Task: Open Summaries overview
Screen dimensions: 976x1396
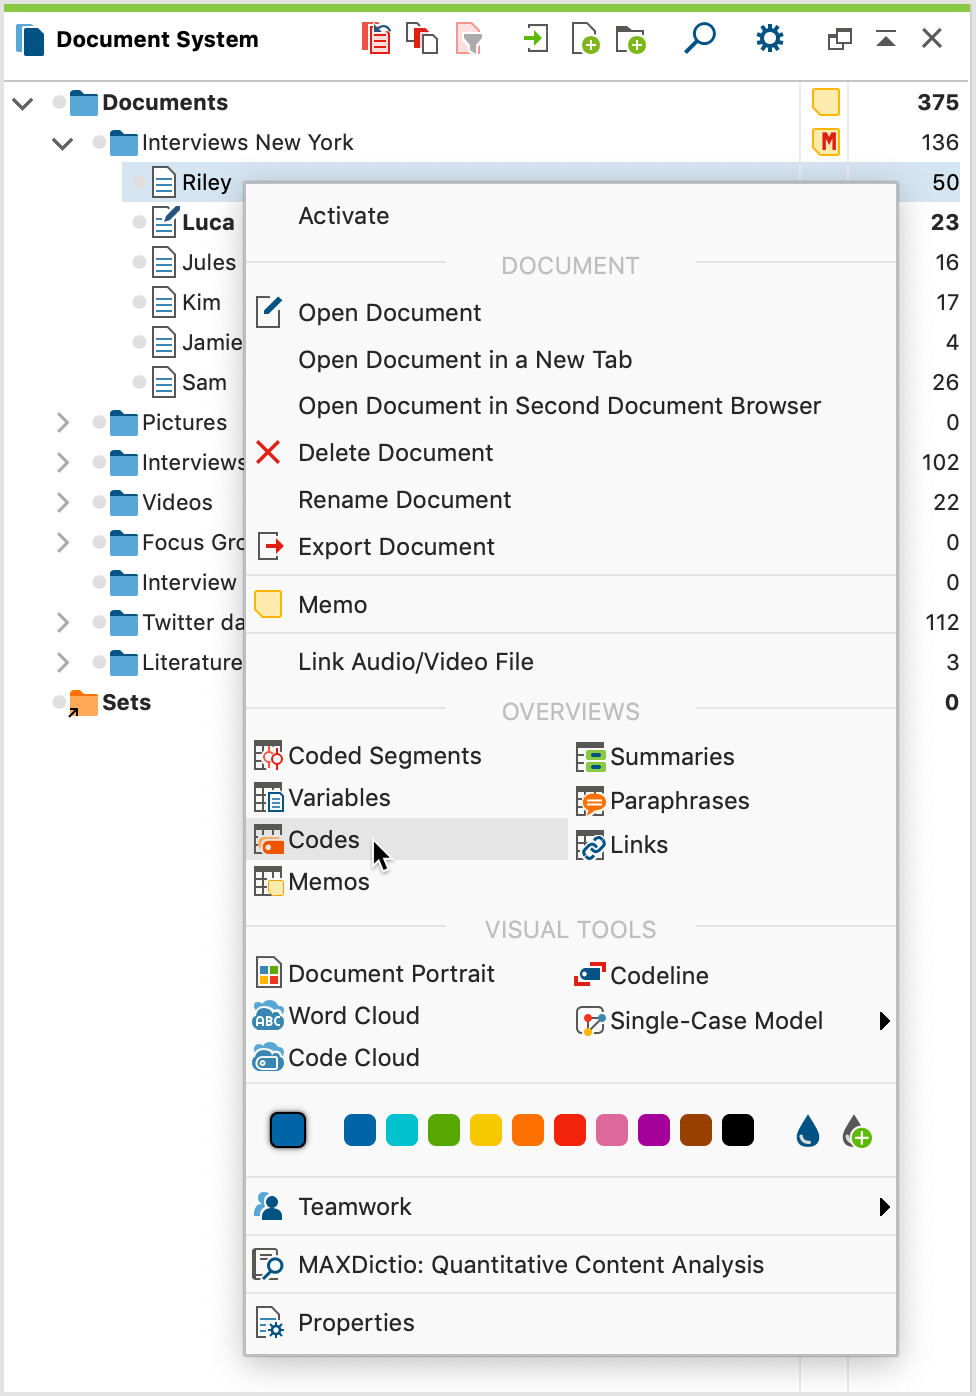Action: coord(655,757)
